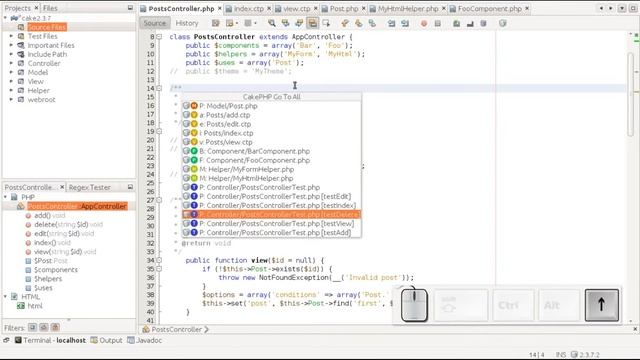The image size is (640, 360).
Task: Open the editor documents list dropdown
Action: coord(622,8)
